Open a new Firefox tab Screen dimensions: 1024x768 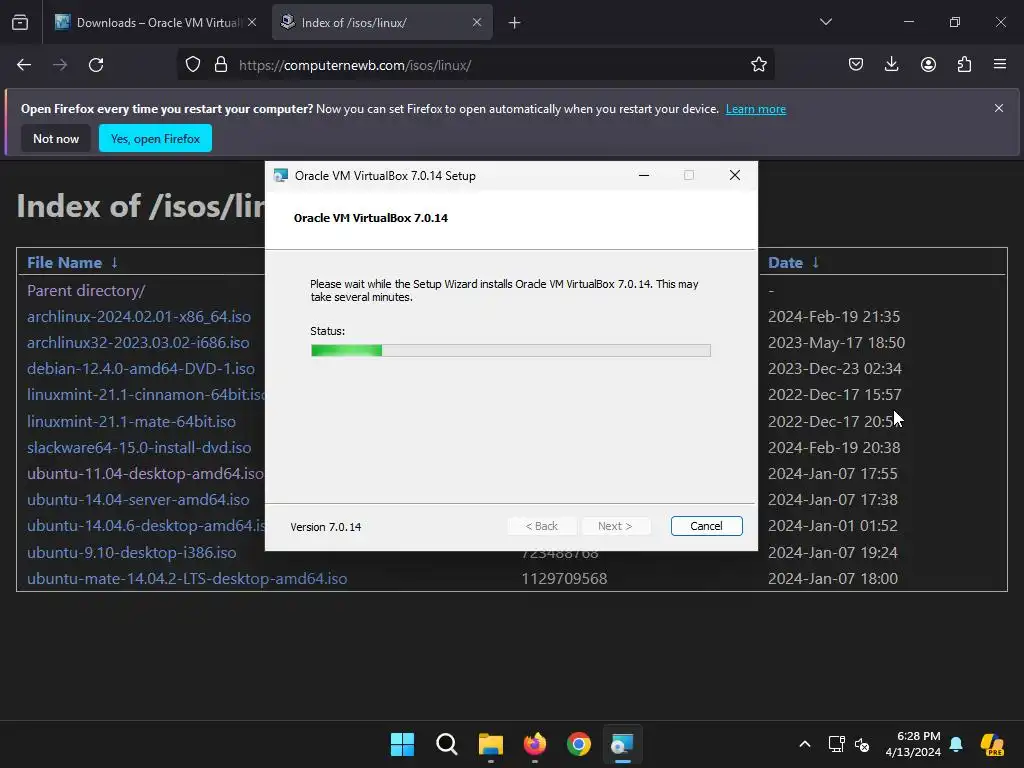point(515,23)
